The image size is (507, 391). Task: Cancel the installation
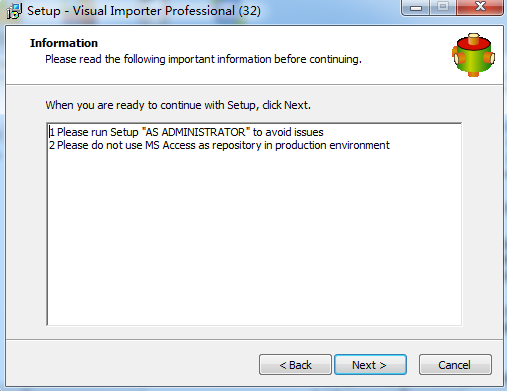pyautogui.click(x=455, y=365)
